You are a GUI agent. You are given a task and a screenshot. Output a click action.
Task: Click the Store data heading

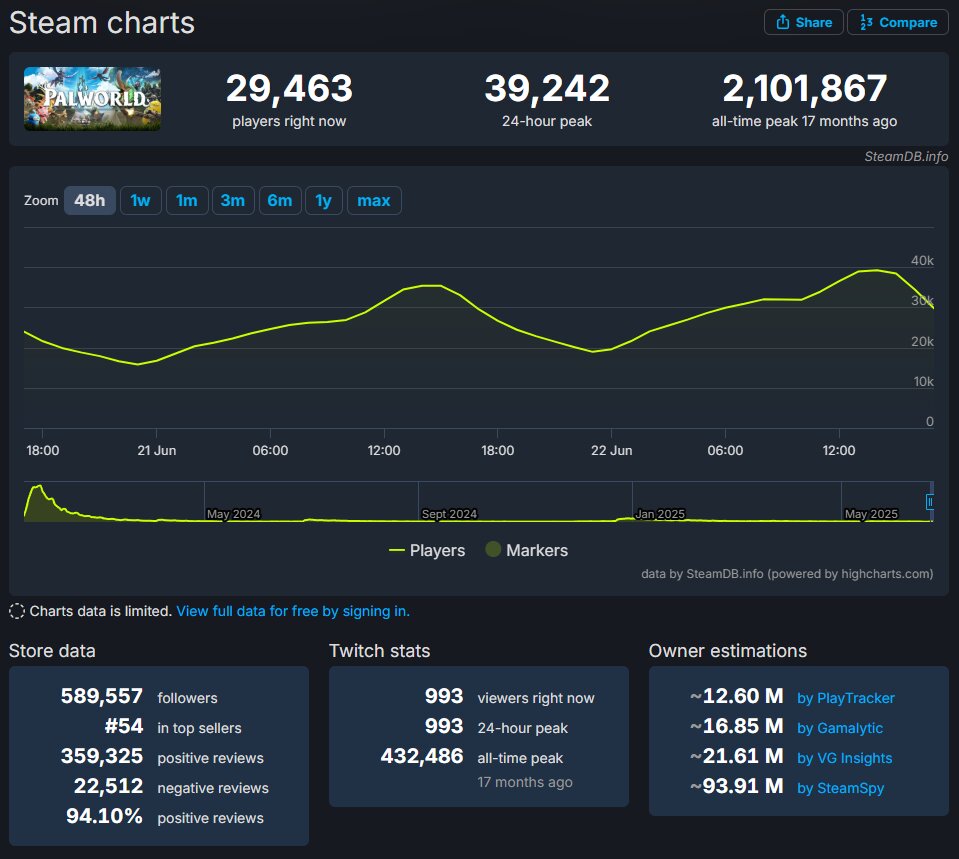53,651
